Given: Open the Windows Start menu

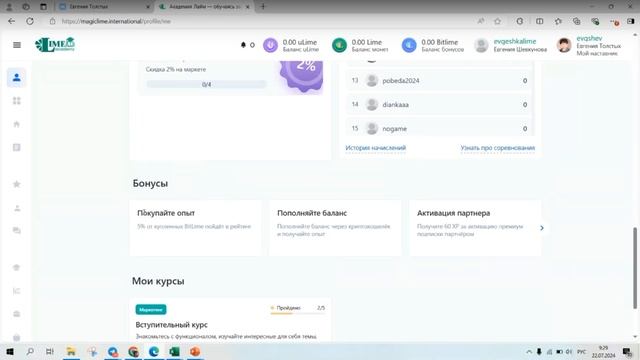Looking at the screenshot, I should (10, 351).
